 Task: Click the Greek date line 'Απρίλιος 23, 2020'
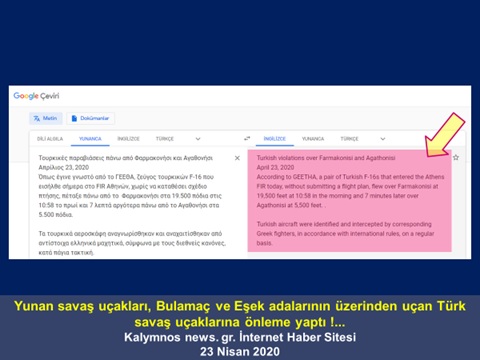pos(63,167)
